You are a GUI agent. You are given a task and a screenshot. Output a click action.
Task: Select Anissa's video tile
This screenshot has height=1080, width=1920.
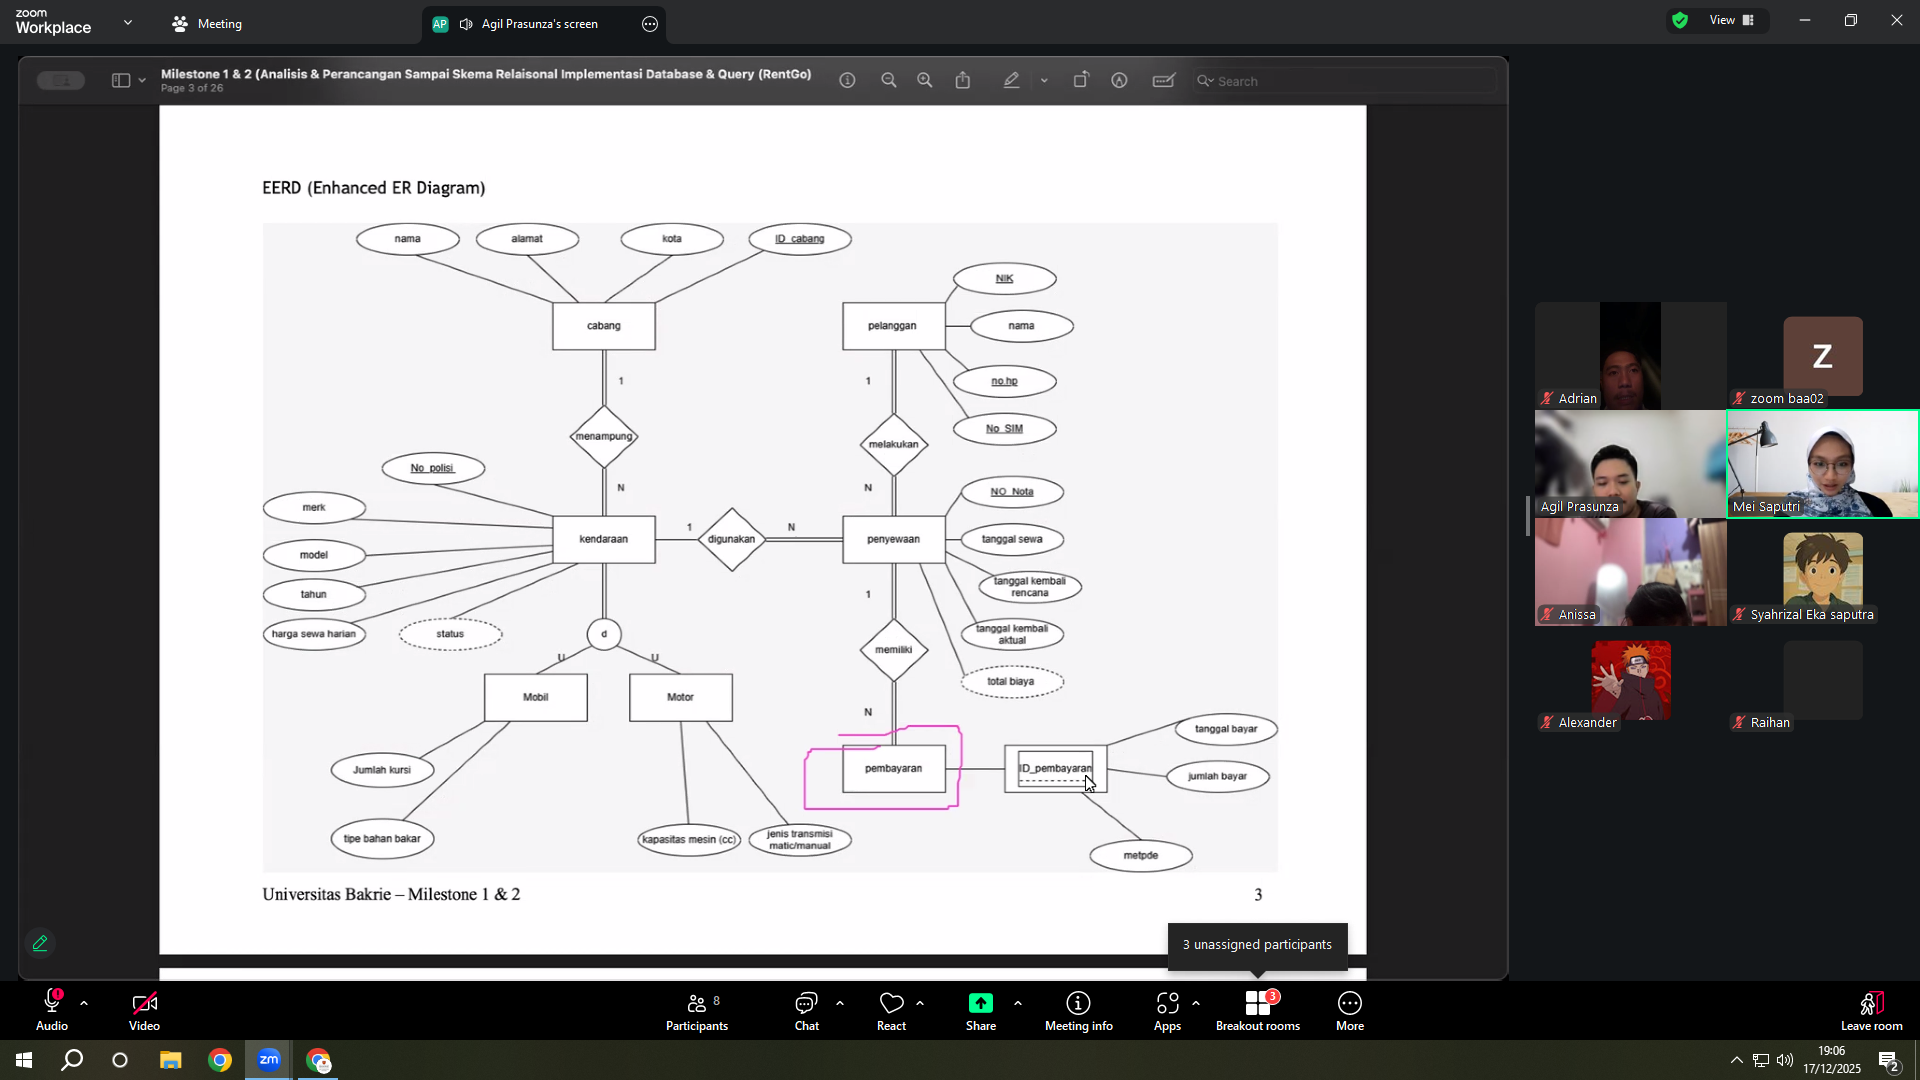coord(1630,571)
